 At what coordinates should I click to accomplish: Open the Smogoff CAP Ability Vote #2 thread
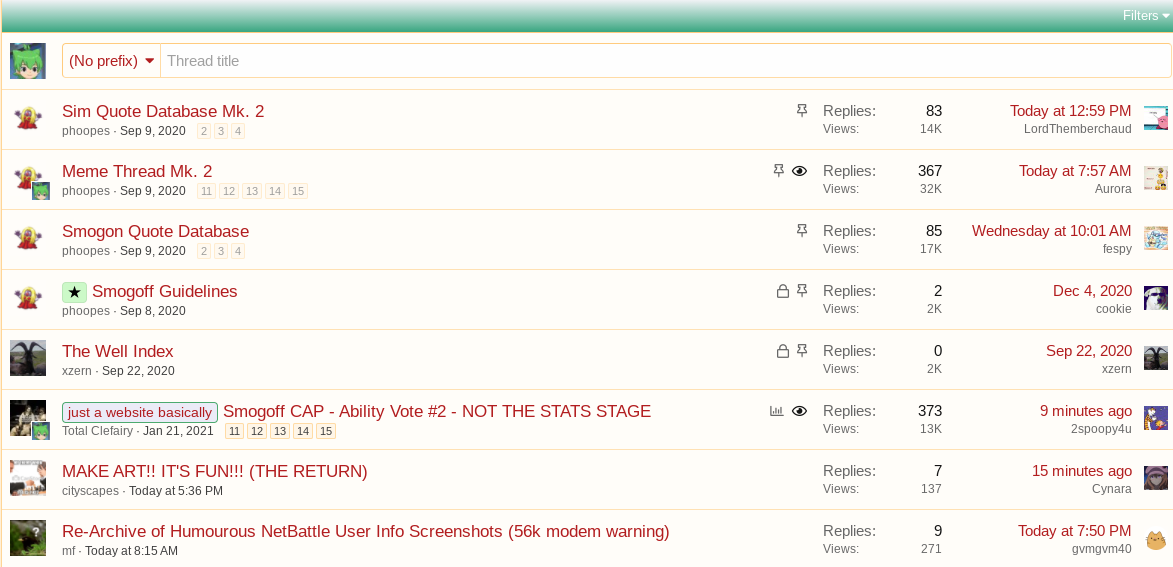click(x=437, y=411)
